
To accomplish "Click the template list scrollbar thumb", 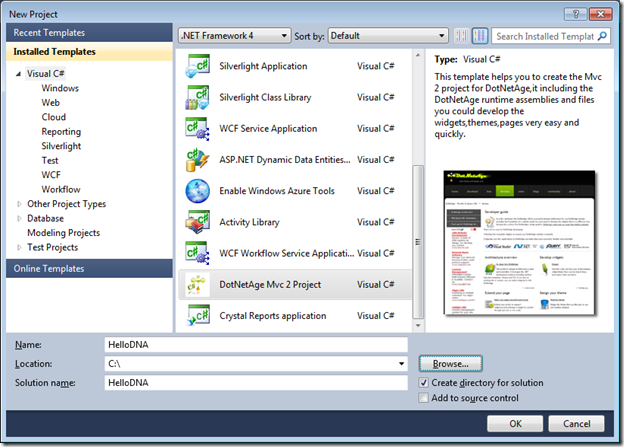I will (x=418, y=242).
